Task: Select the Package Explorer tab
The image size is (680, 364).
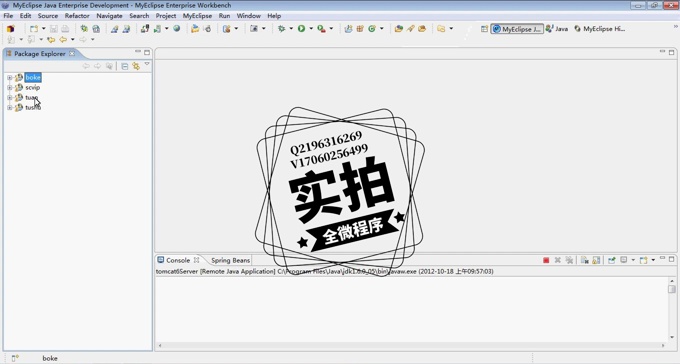Action: pyautogui.click(x=39, y=54)
